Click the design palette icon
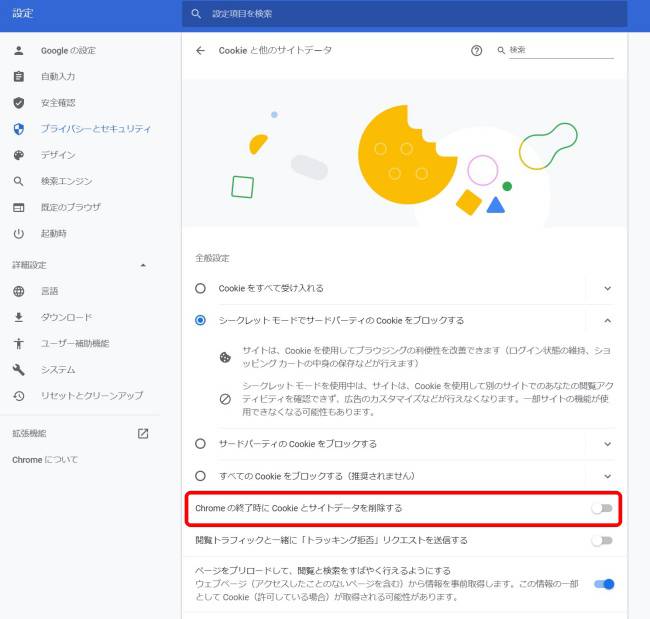 pos(19,155)
